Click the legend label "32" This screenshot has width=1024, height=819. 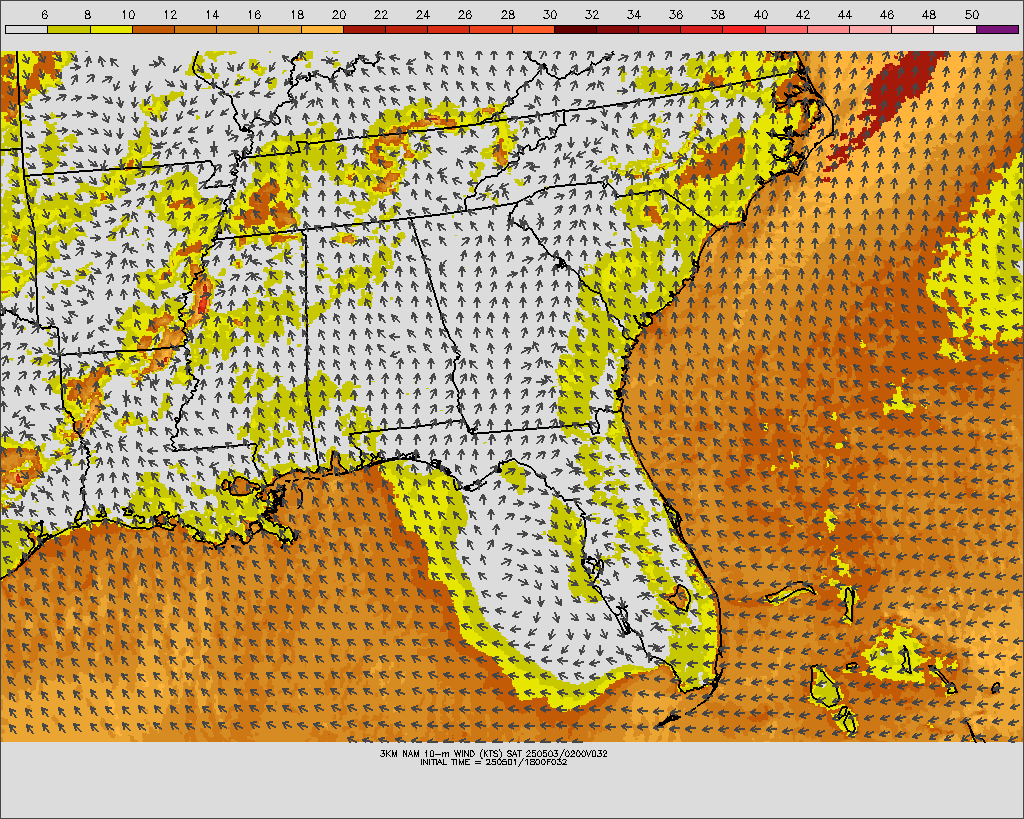click(592, 15)
